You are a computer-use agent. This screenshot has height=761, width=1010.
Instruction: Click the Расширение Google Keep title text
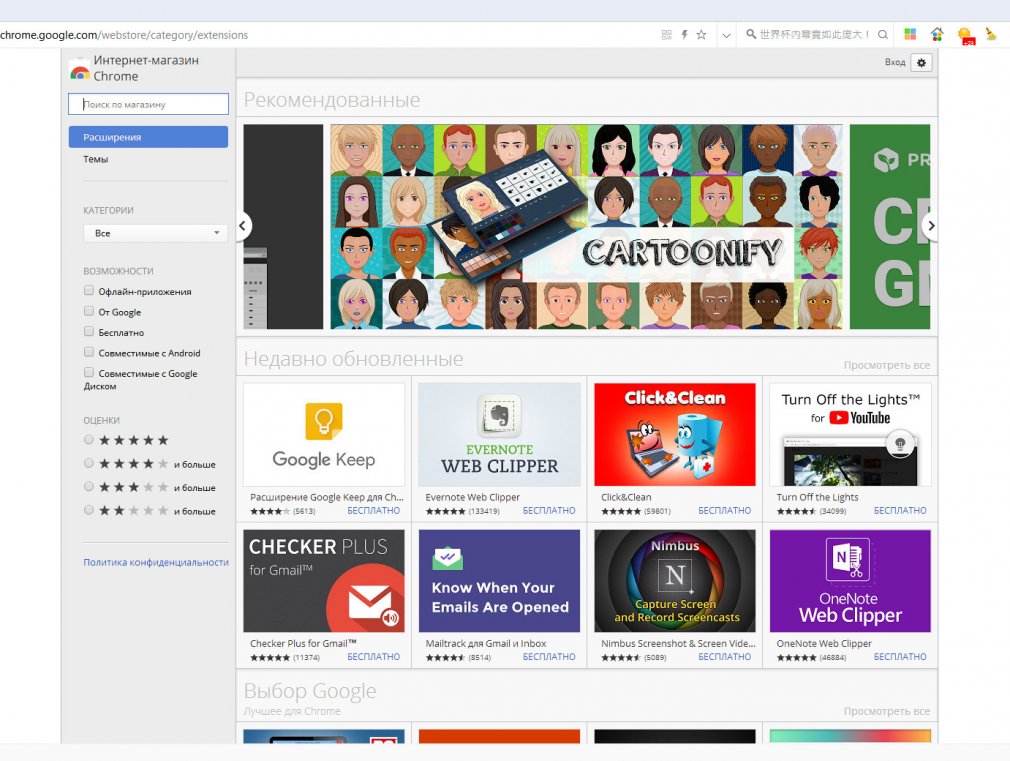click(327, 497)
